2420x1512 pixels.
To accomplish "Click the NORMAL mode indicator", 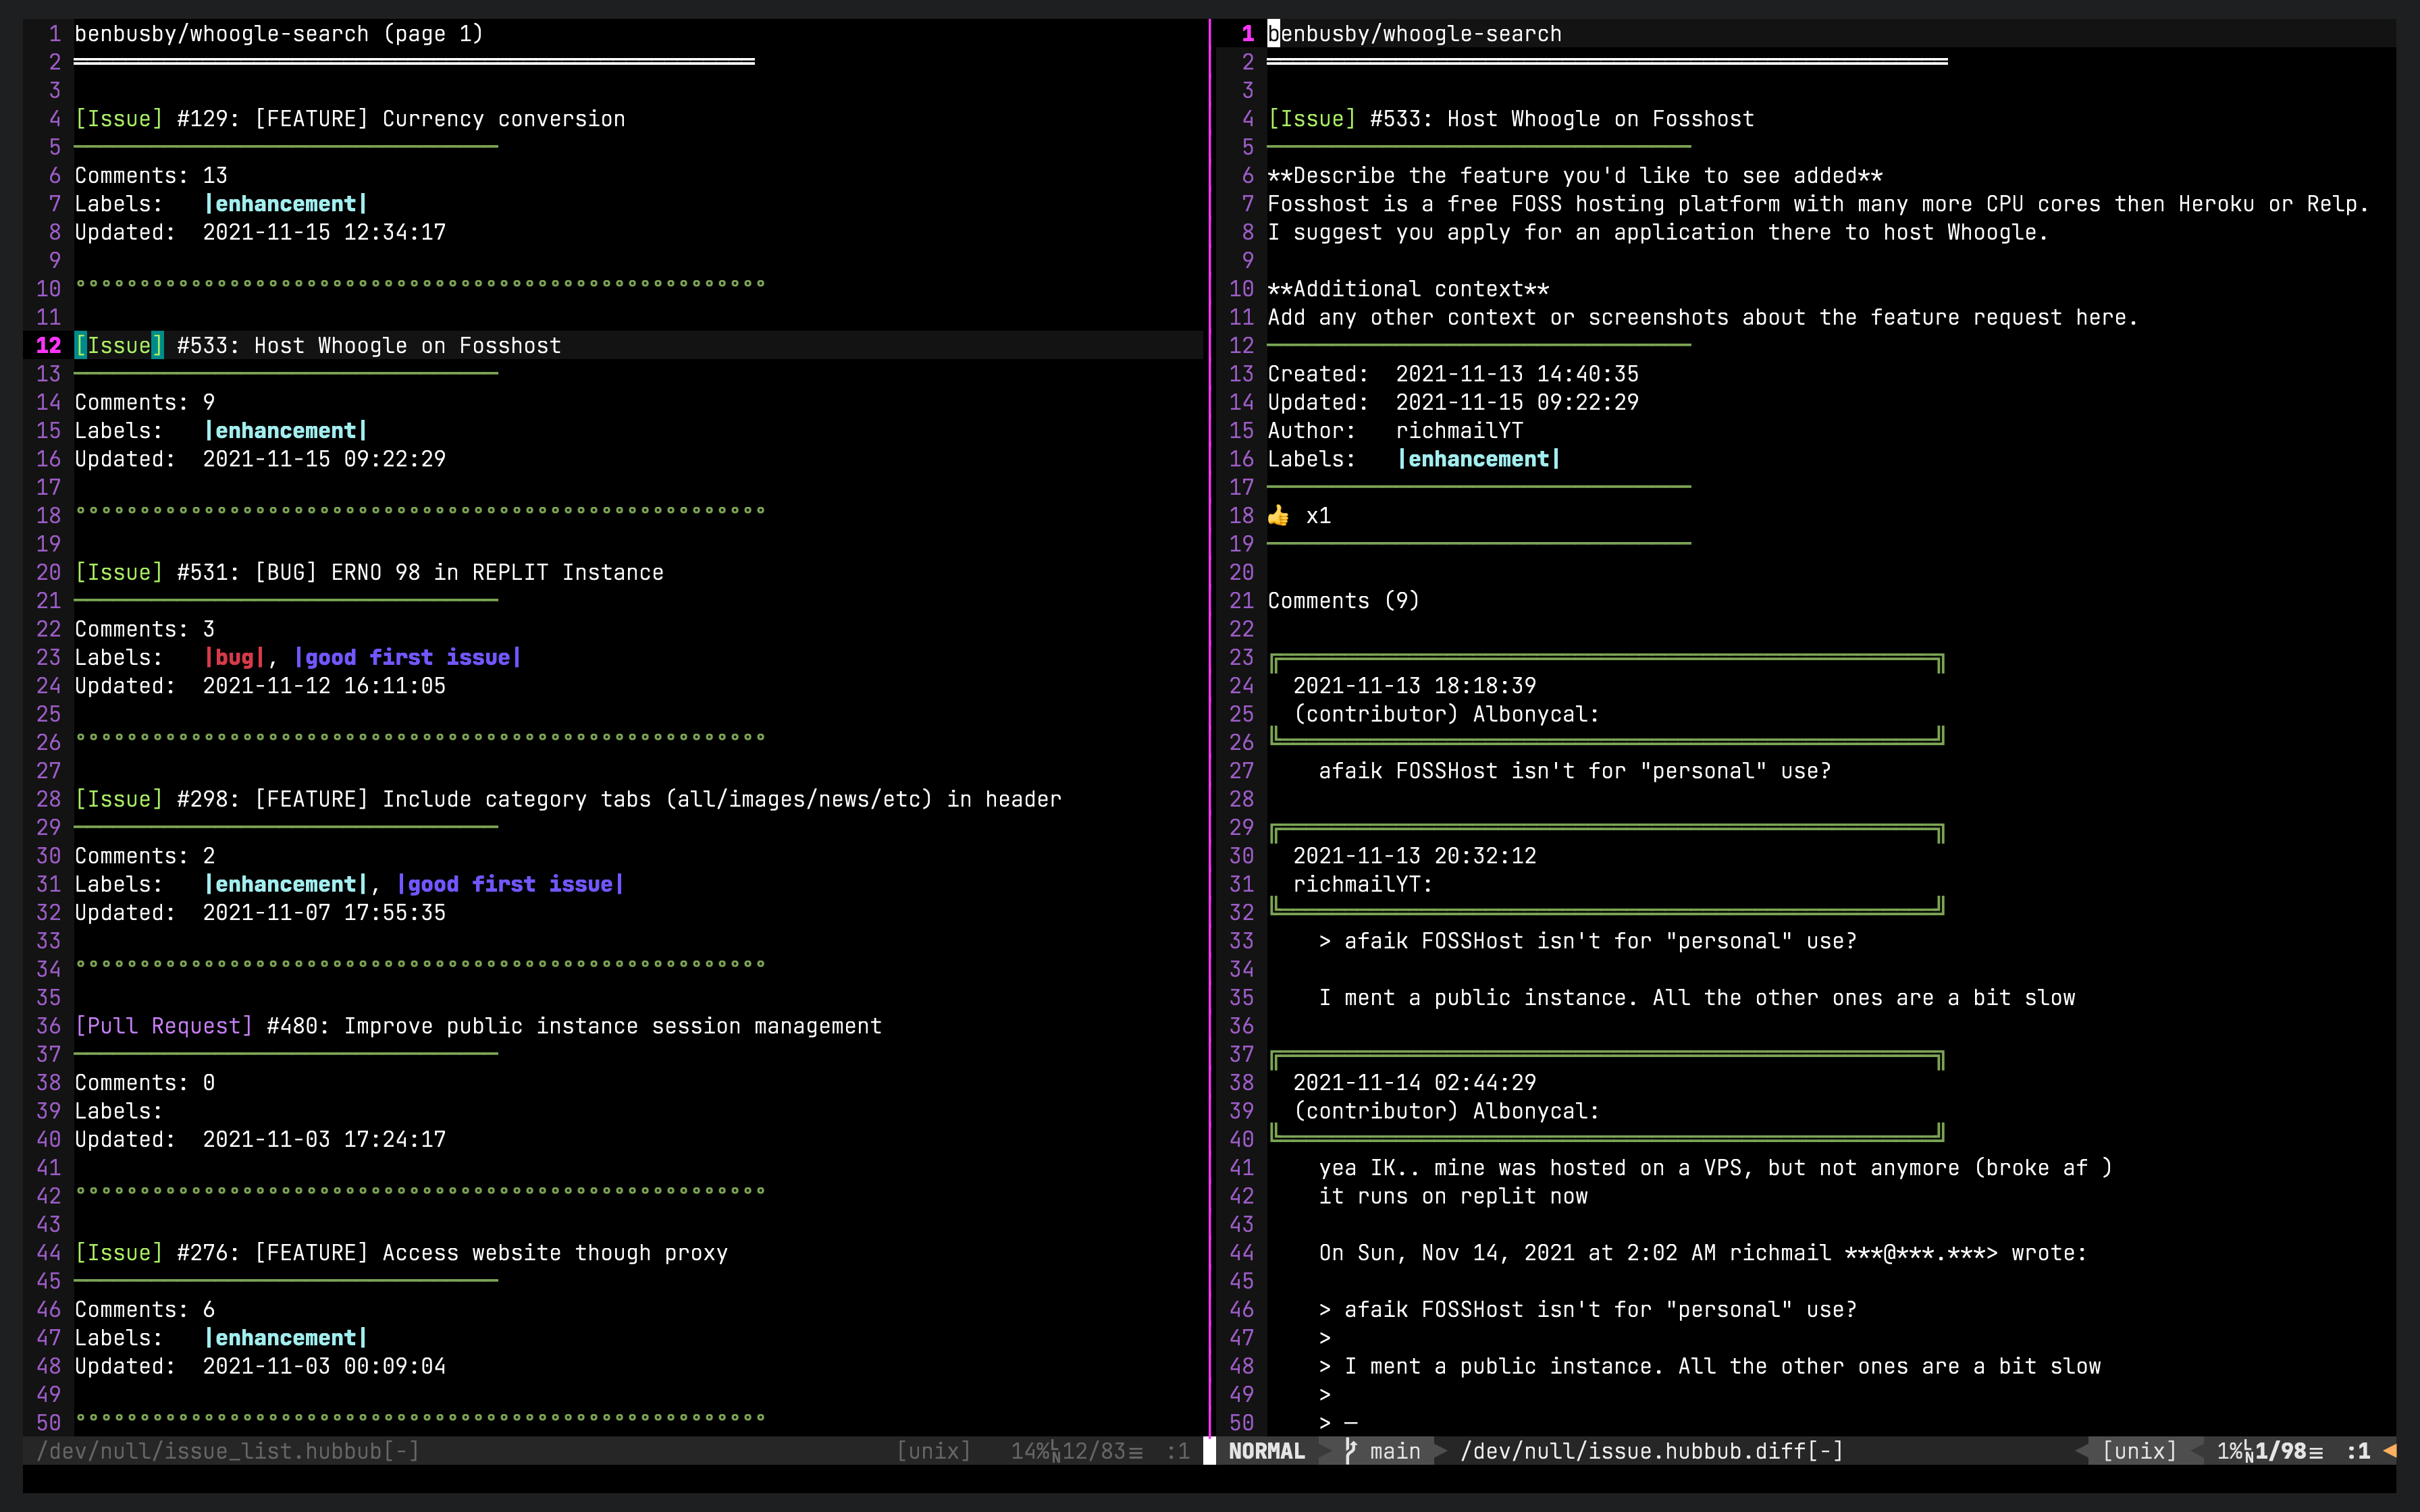I will click(1266, 1451).
